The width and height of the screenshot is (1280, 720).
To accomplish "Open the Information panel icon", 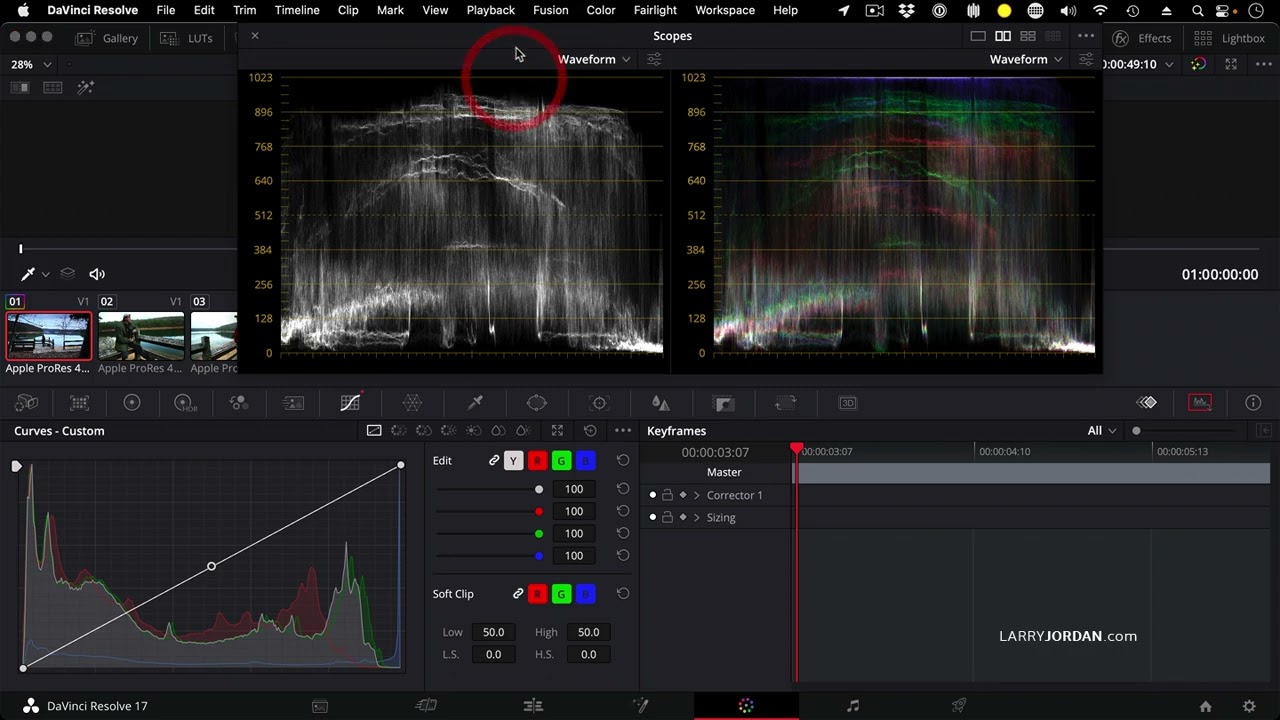I will pyautogui.click(x=1253, y=403).
